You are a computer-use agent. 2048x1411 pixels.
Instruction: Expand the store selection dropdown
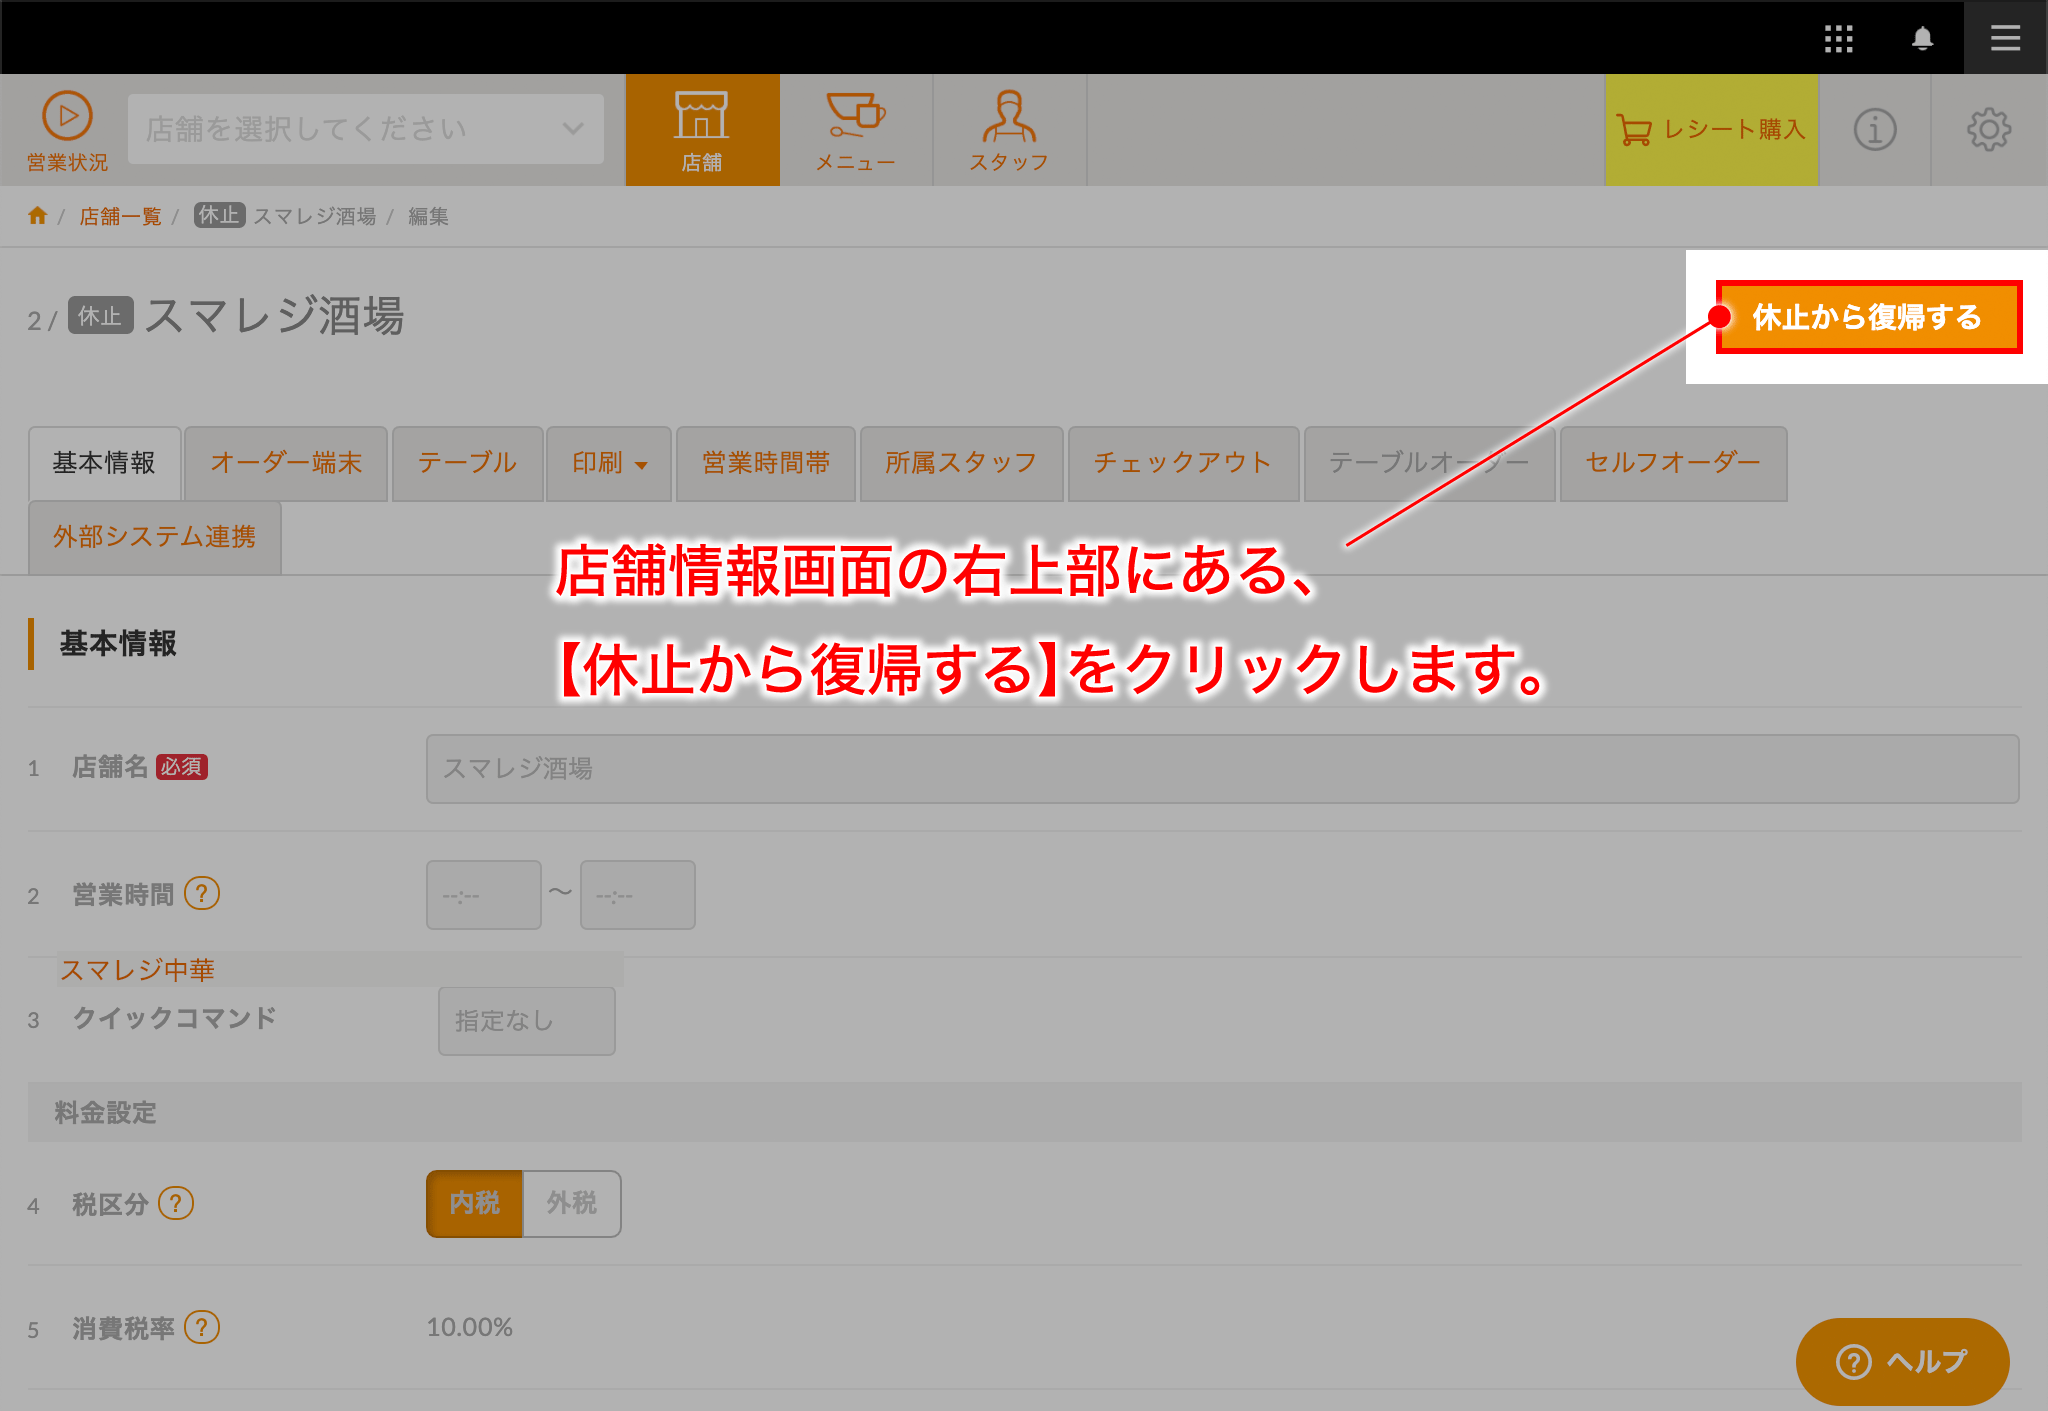(x=366, y=129)
